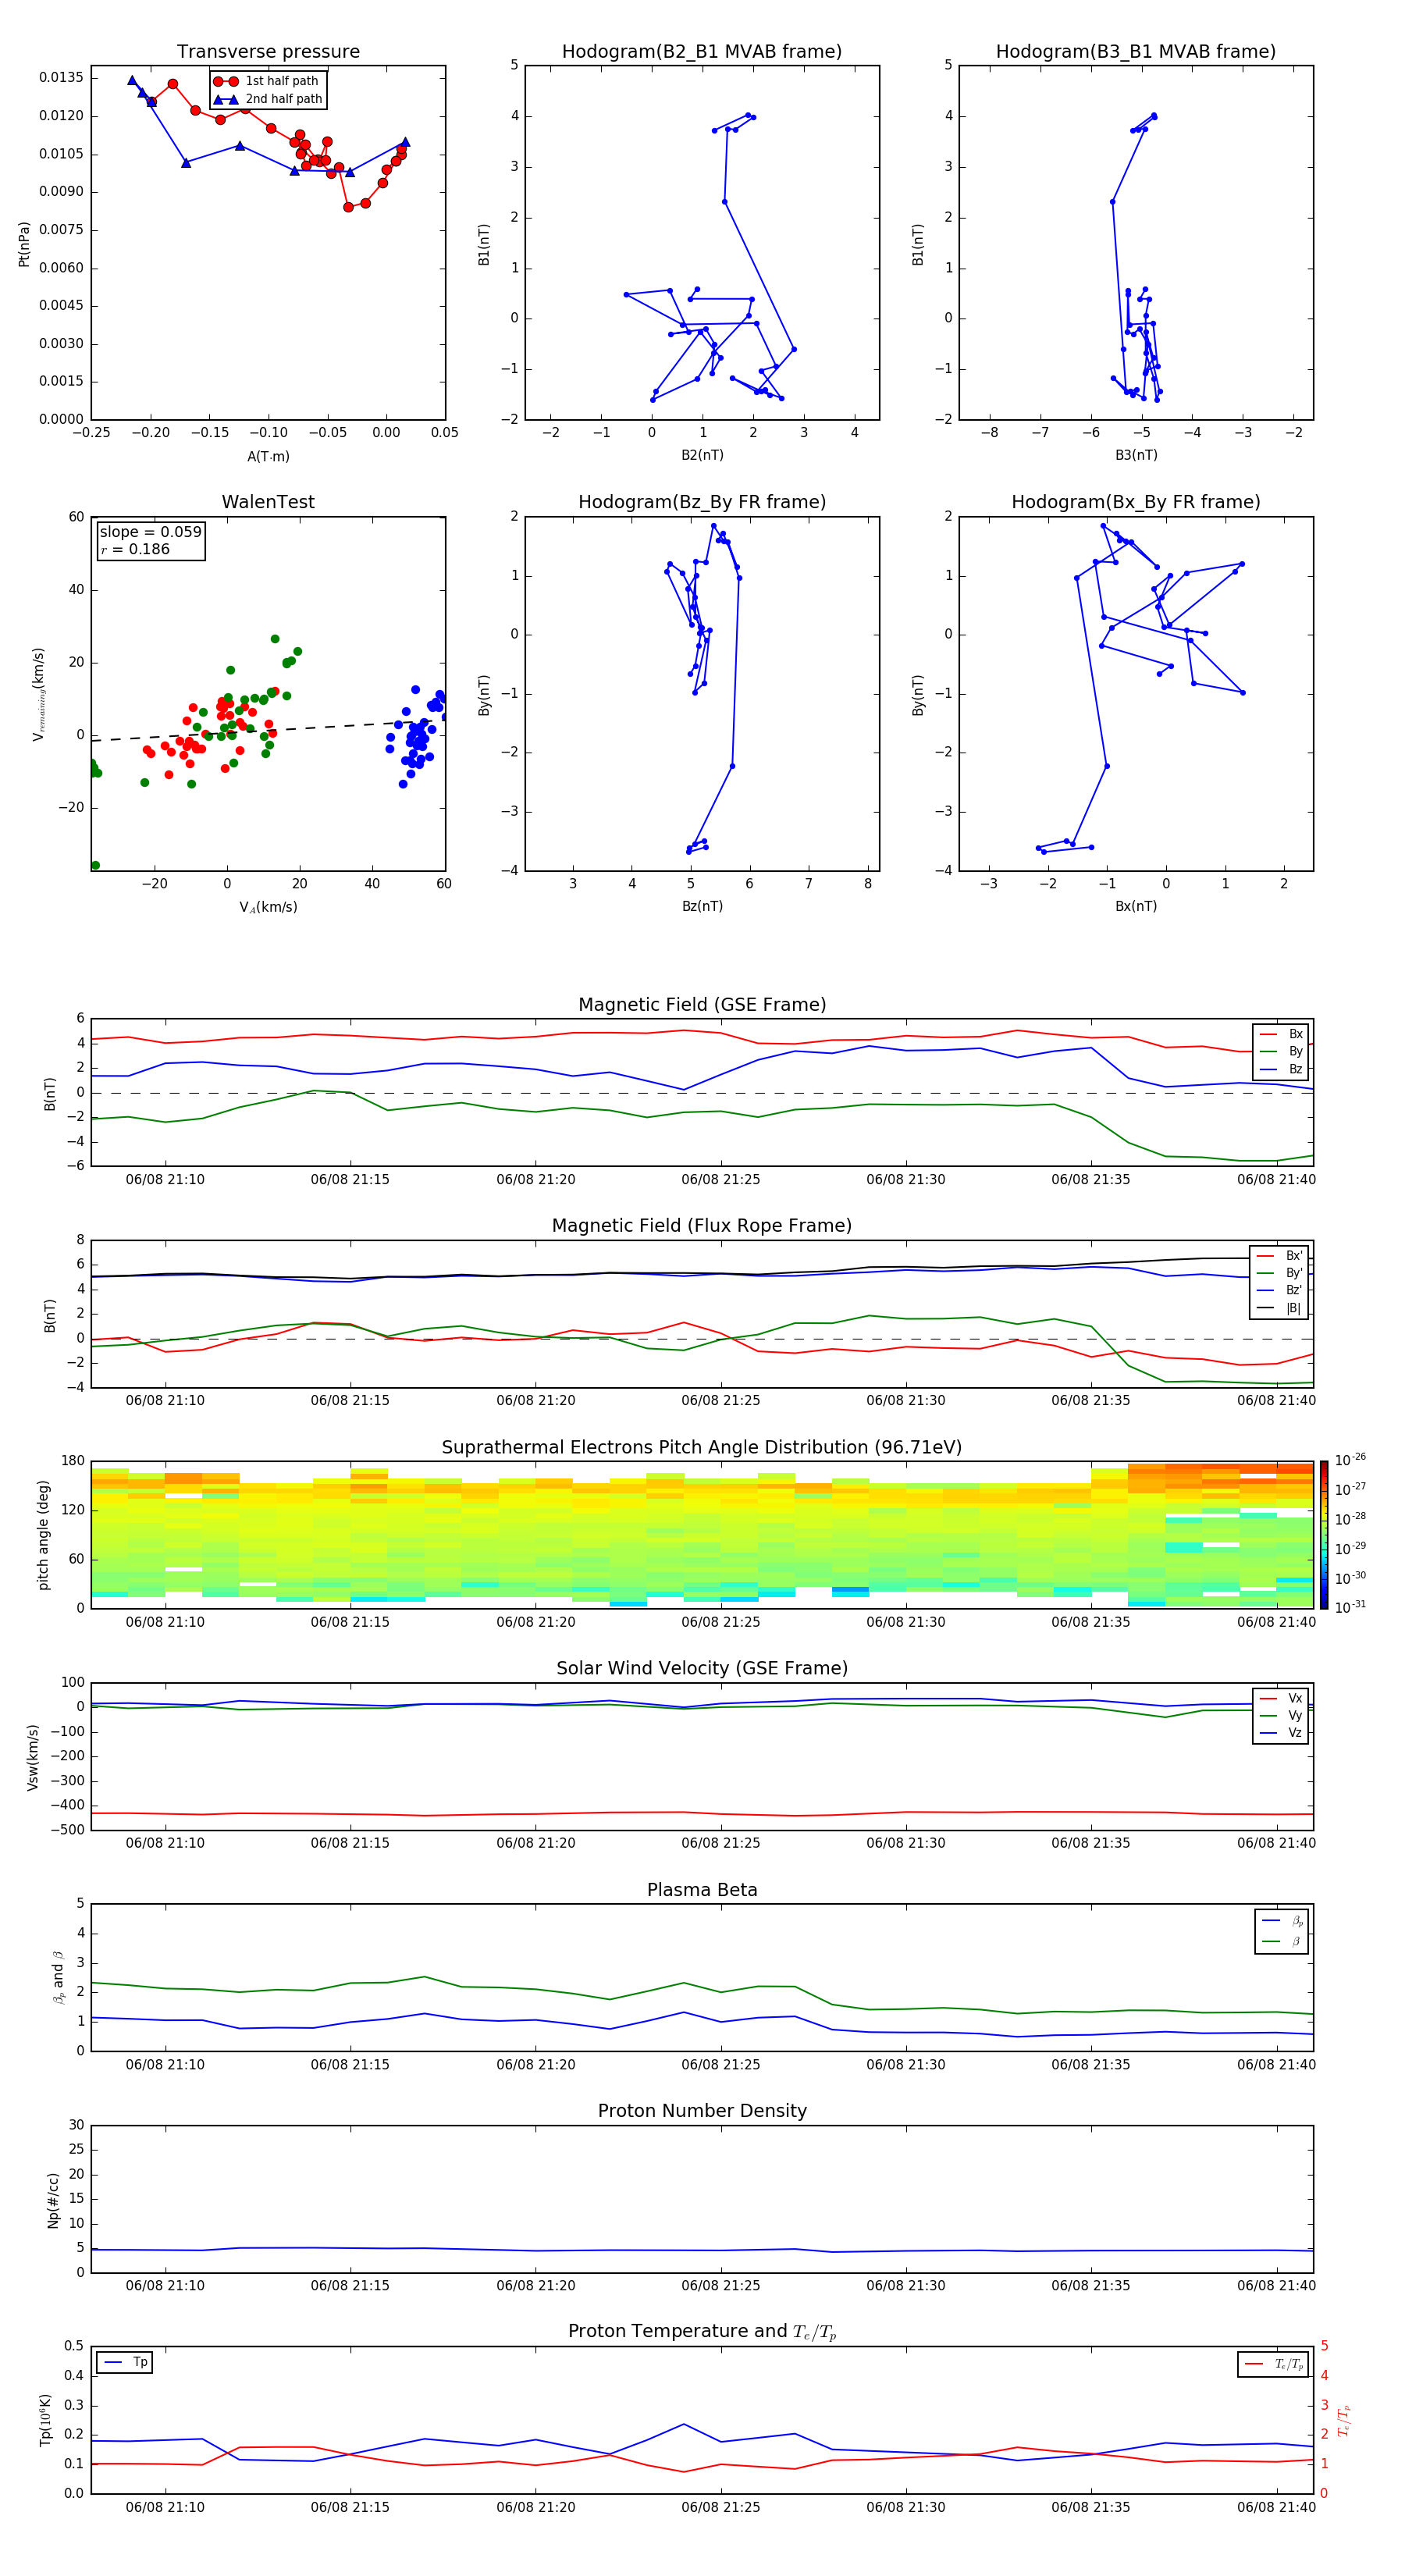Click '06/08 21:25' tick under GSE magnetic field
This screenshot has height=2576, width=1405.
720,1180
